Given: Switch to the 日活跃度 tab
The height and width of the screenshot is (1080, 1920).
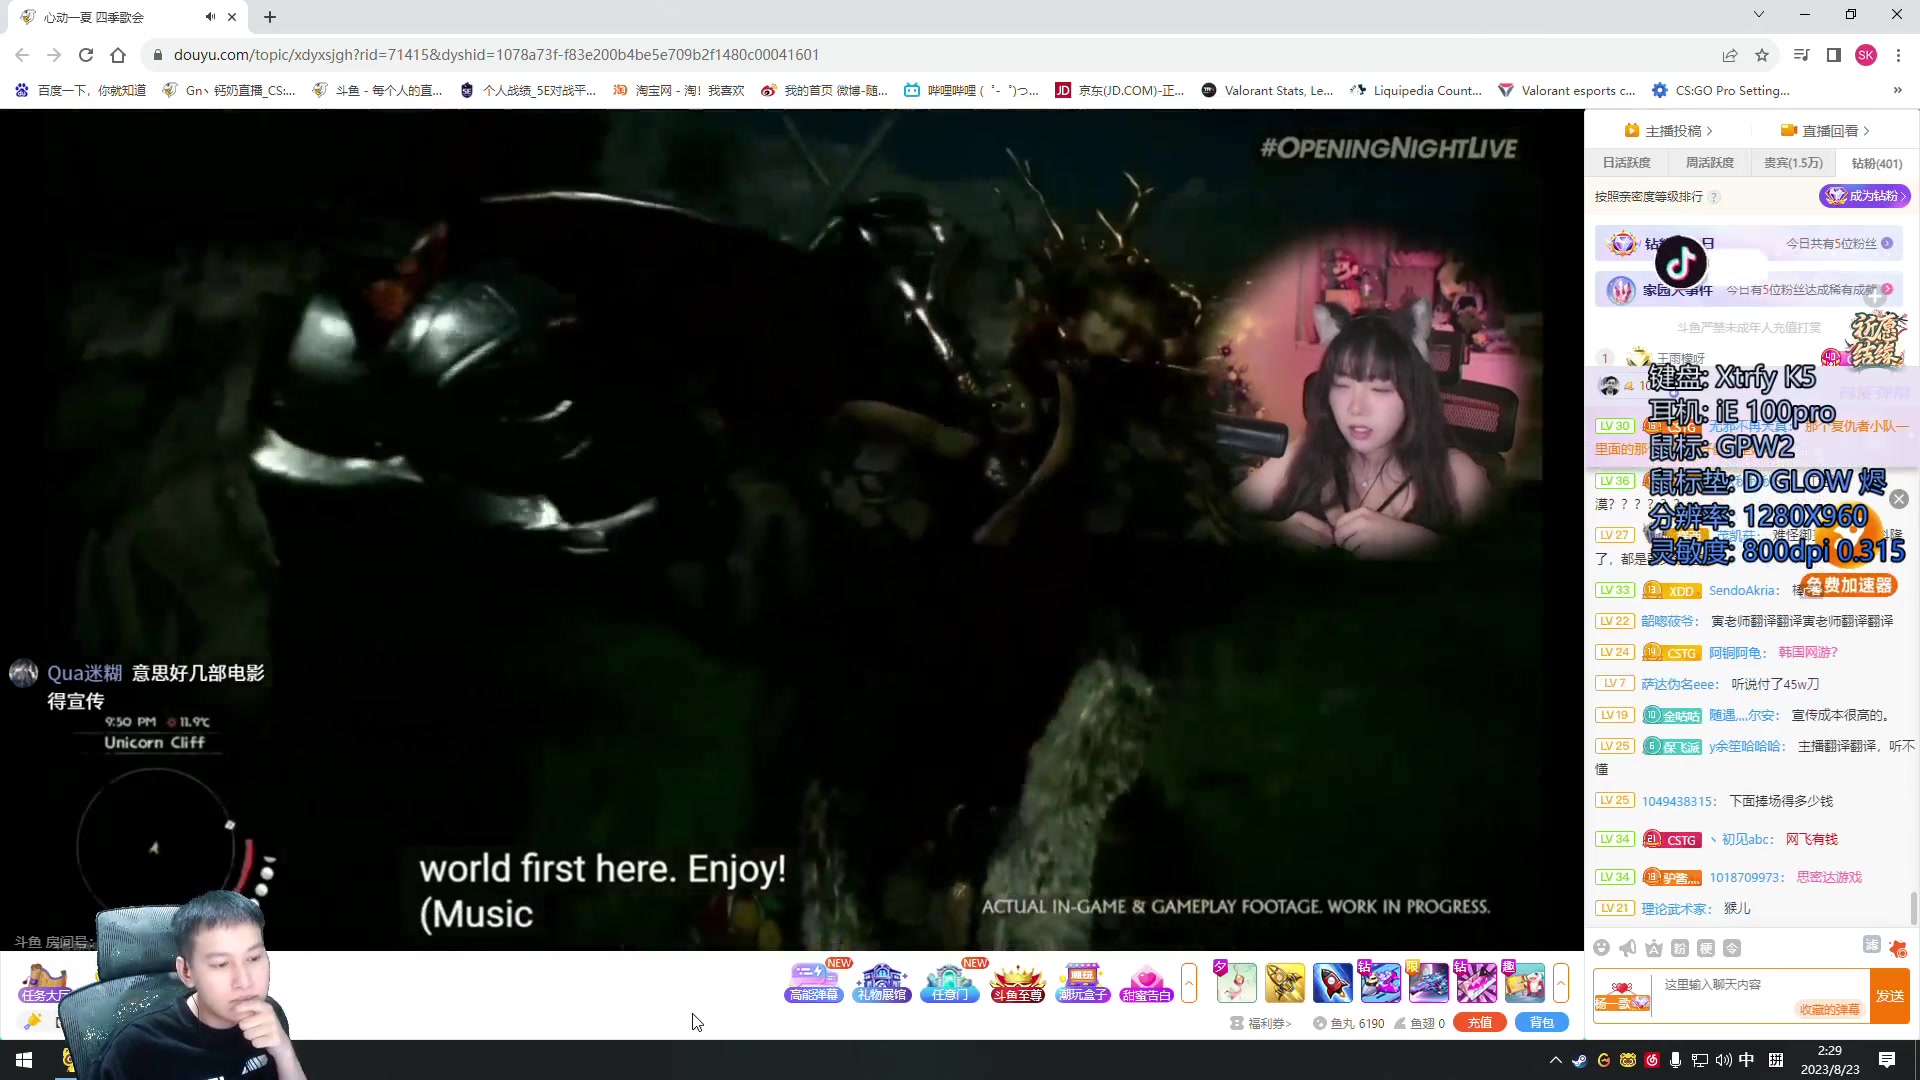Looking at the screenshot, I should click(x=1627, y=163).
